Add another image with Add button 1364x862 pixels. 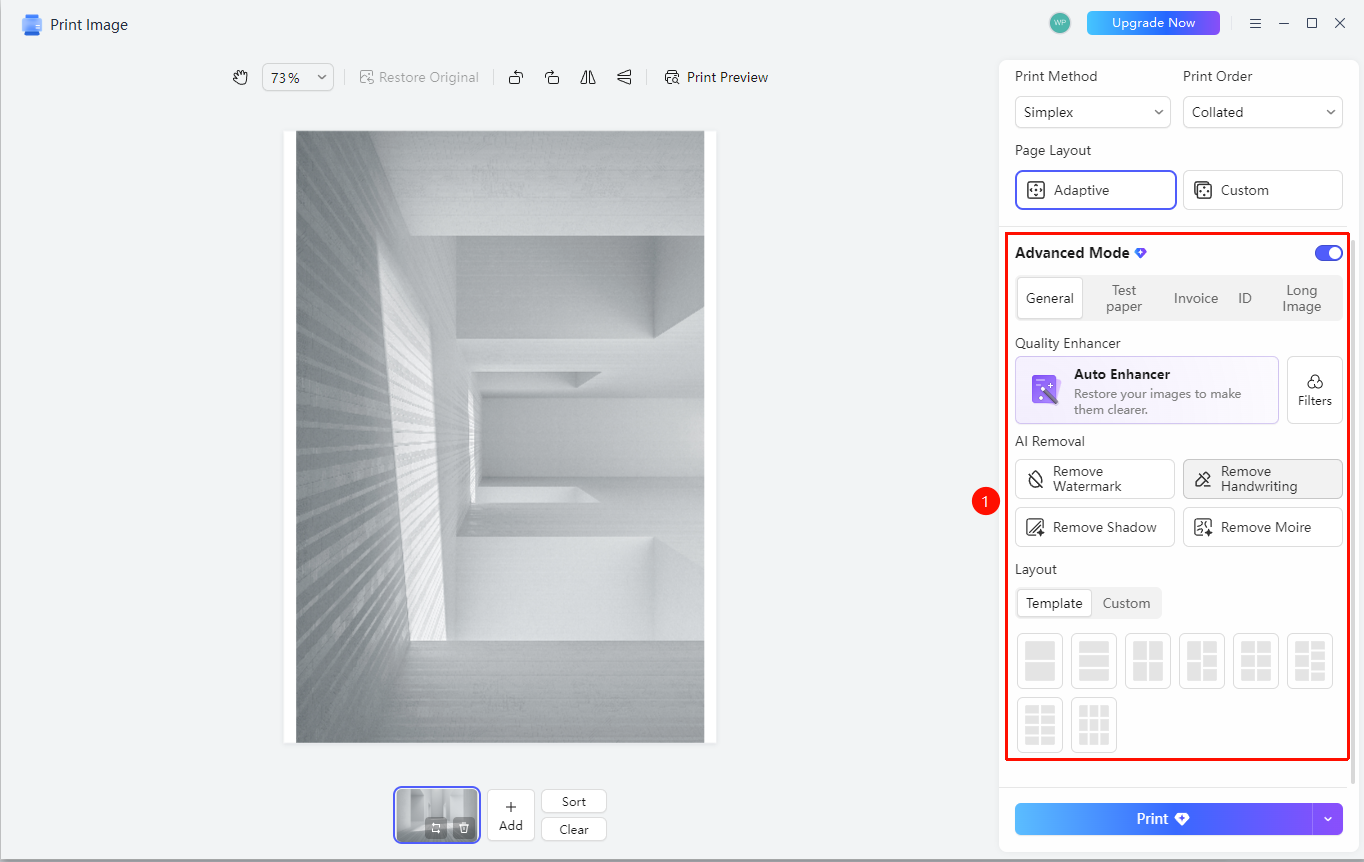tap(511, 815)
